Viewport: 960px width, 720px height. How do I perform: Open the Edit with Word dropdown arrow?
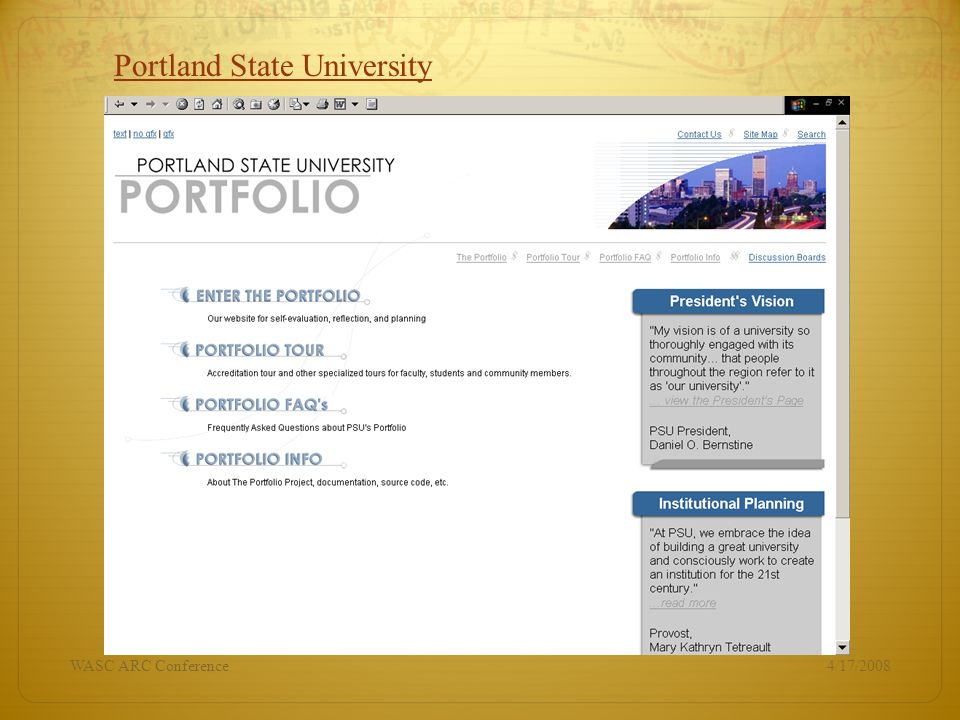point(354,104)
